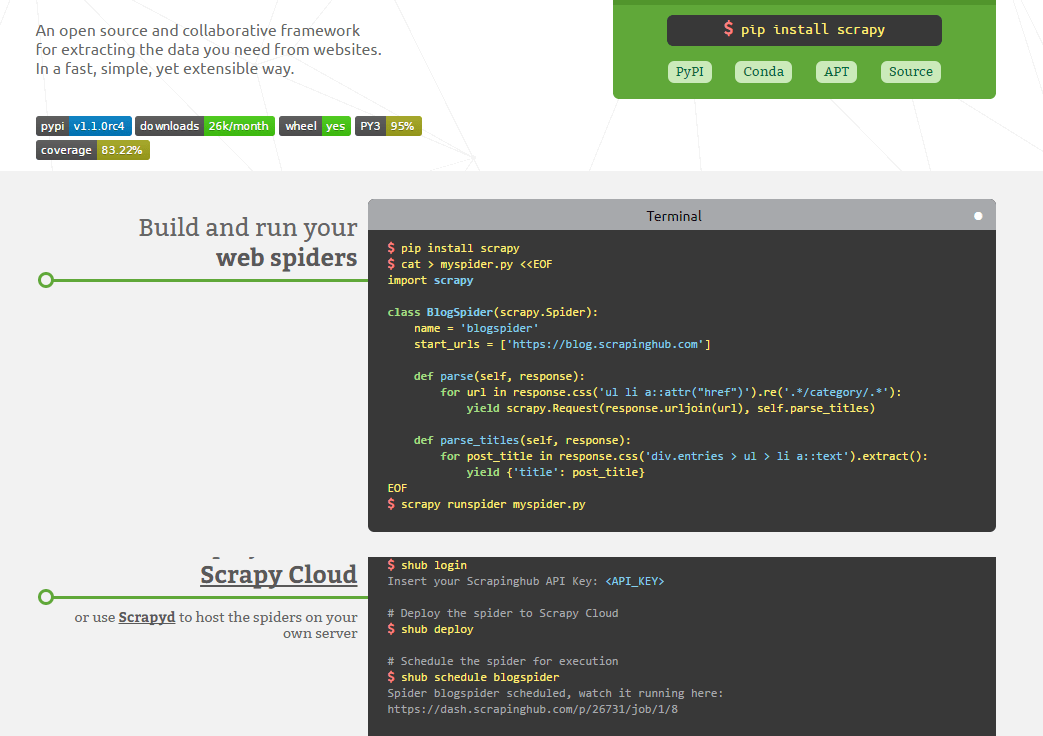Viewport: 1043px width, 736px height.
Task: Click the pip install scrapy command box
Action: pos(804,30)
